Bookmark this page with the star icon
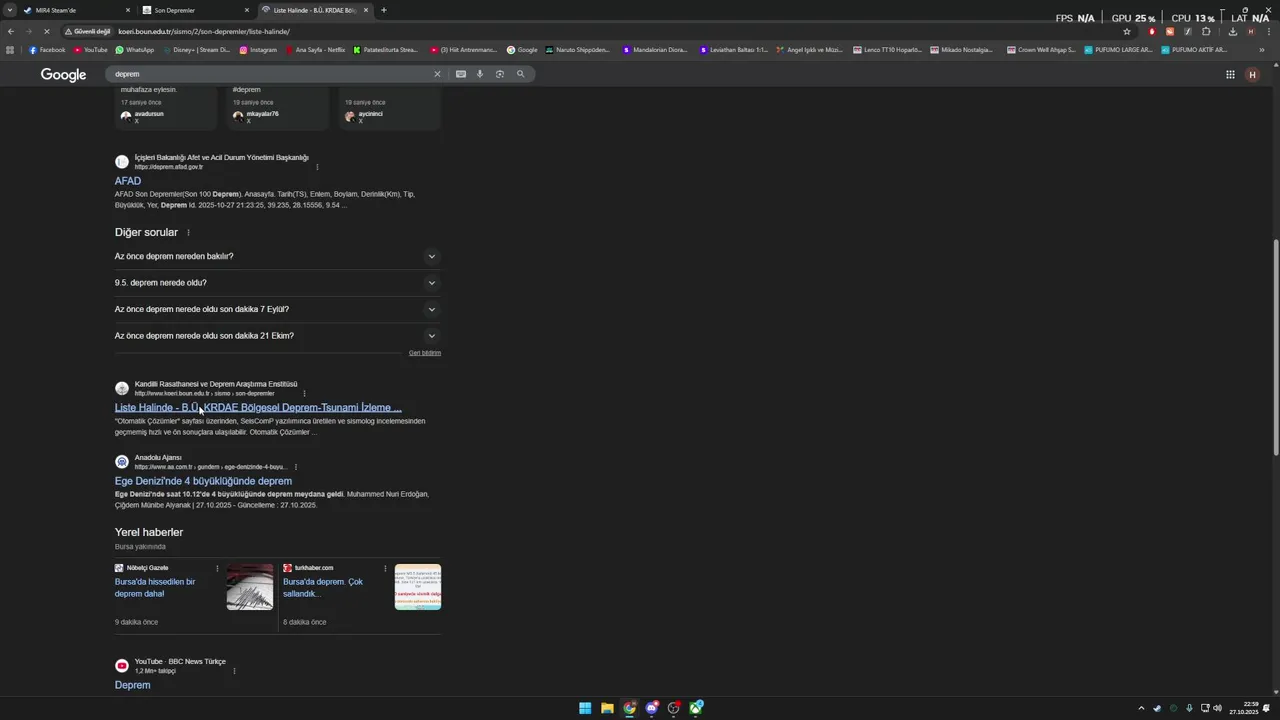Viewport: 1280px width, 720px height. [x=1127, y=31]
